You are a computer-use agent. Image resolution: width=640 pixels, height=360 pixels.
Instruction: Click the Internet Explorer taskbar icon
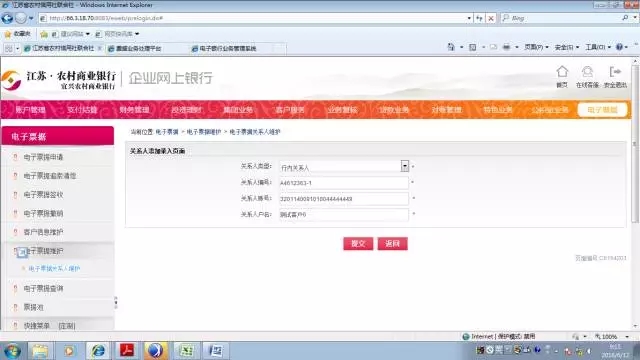98,351
